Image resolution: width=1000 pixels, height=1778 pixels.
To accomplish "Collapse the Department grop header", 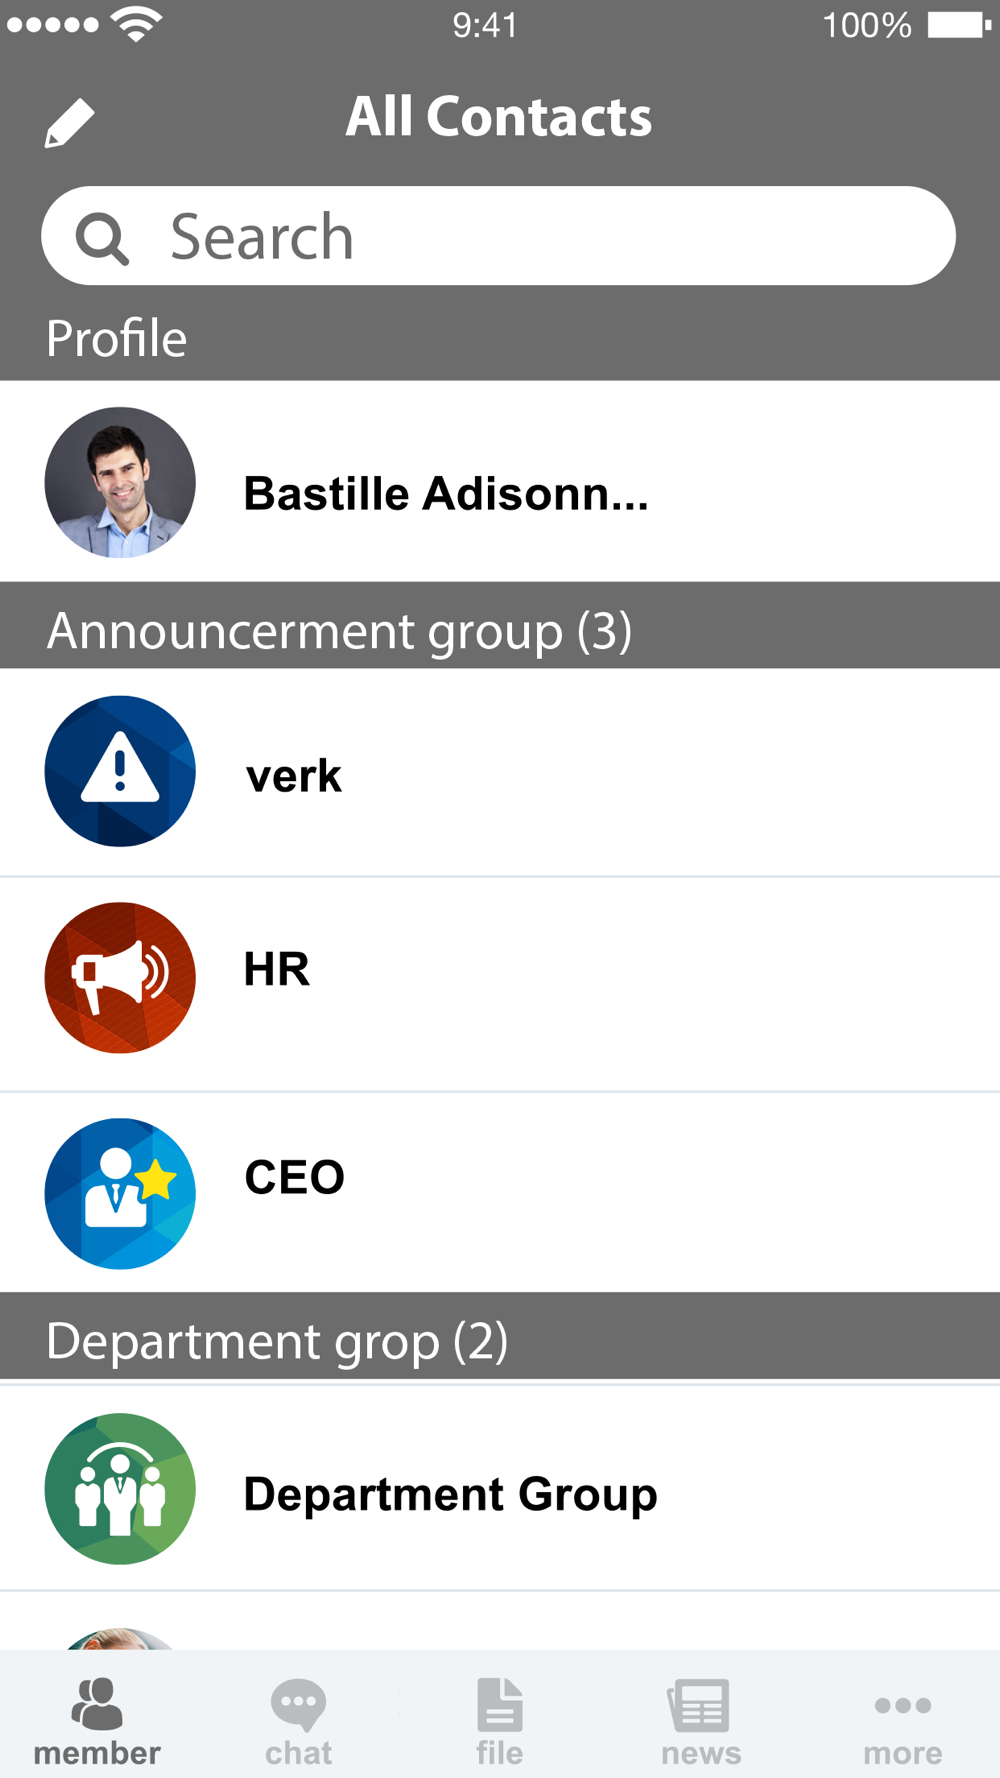I will click(500, 1337).
